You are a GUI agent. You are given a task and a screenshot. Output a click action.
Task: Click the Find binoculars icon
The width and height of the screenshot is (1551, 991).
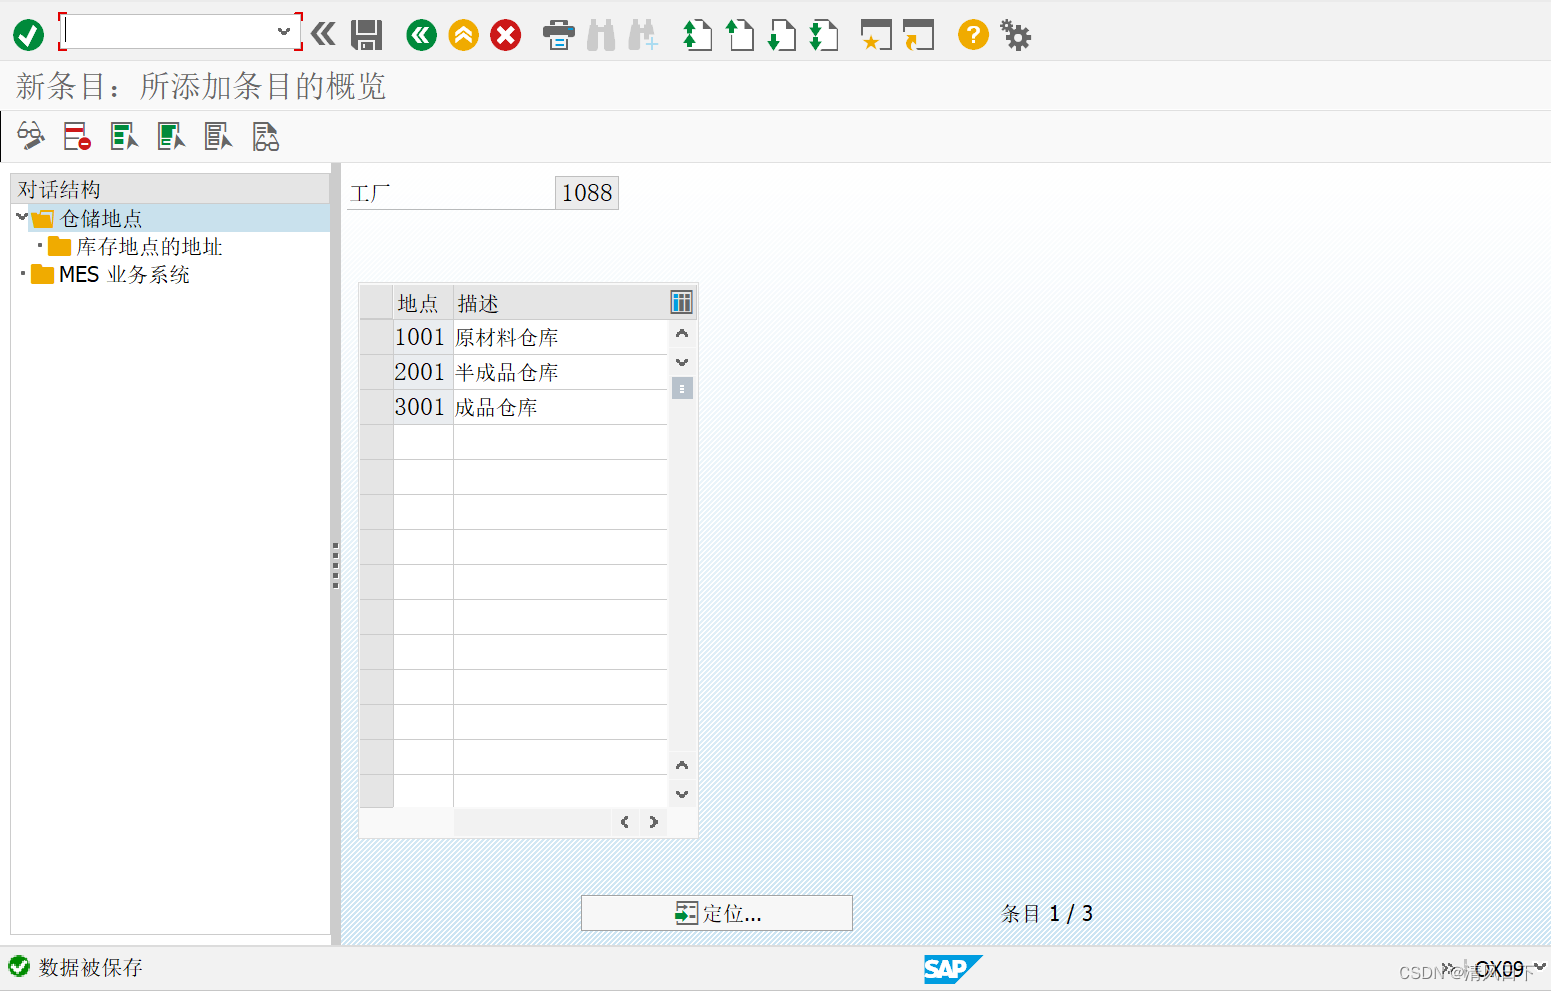[601, 36]
